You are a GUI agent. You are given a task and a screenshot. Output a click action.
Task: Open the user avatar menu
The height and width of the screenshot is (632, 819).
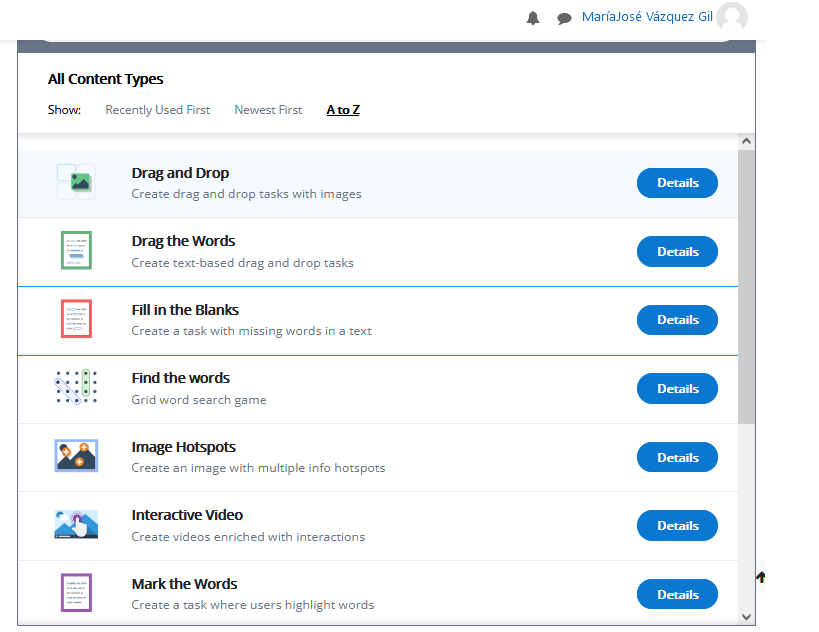tap(732, 17)
